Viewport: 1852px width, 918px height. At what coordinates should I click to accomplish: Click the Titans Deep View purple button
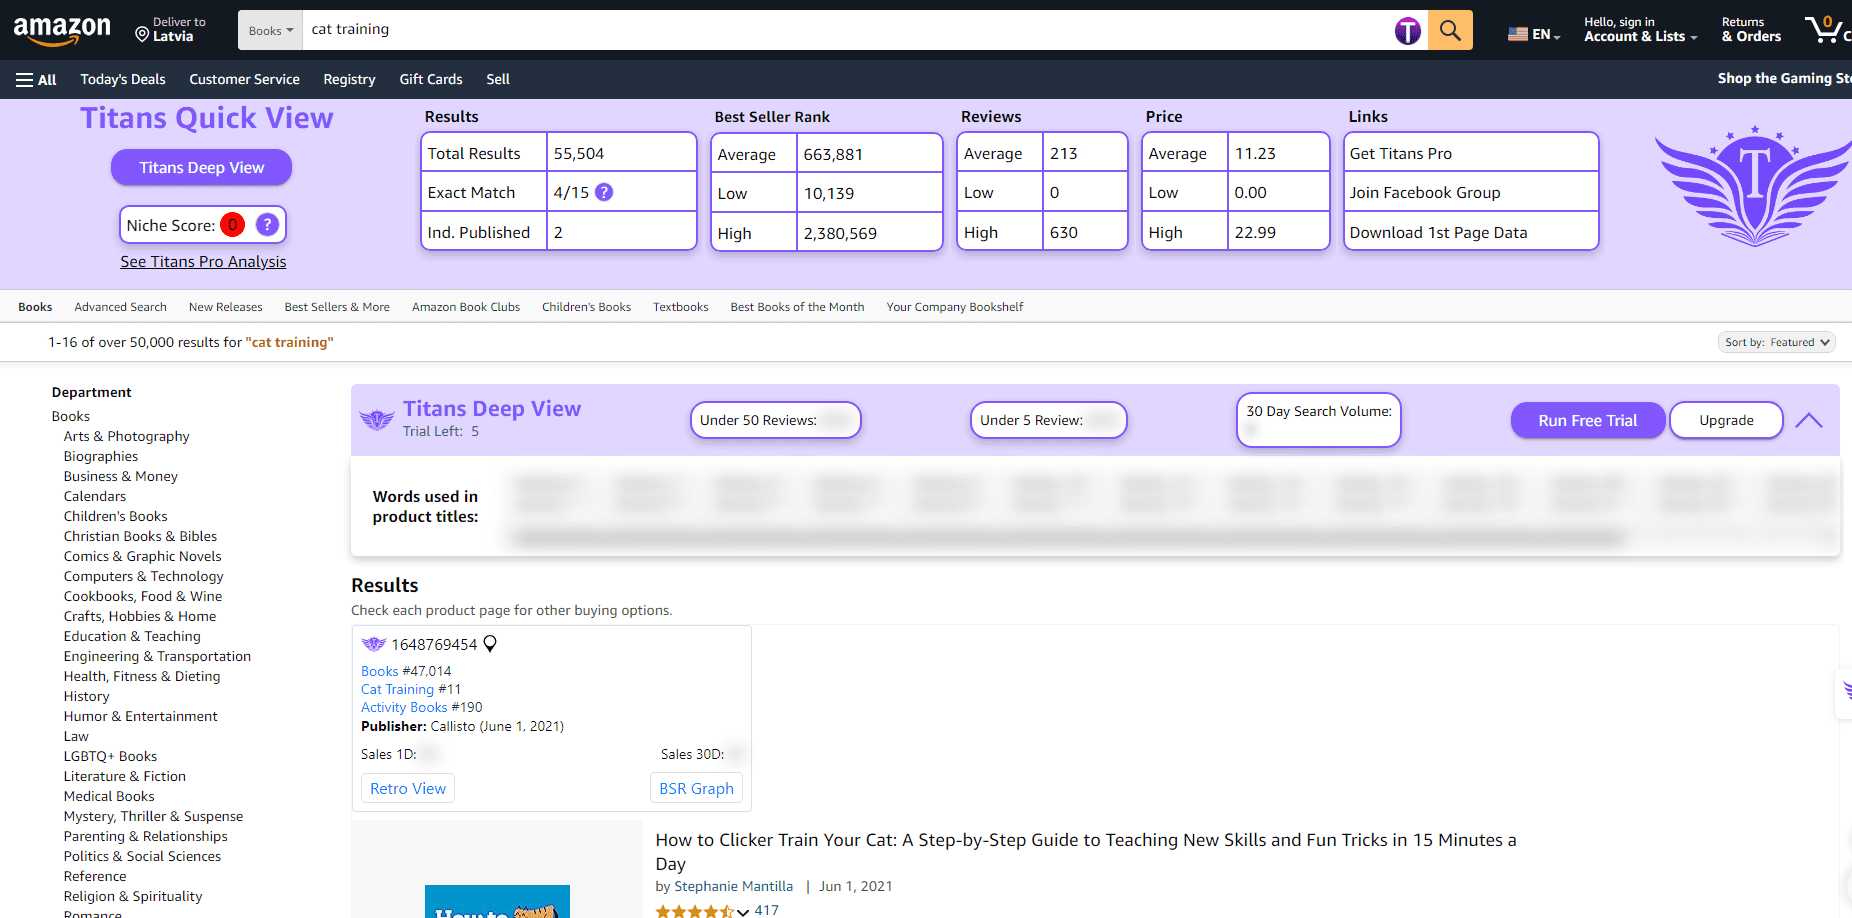click(x=201, y=167)
